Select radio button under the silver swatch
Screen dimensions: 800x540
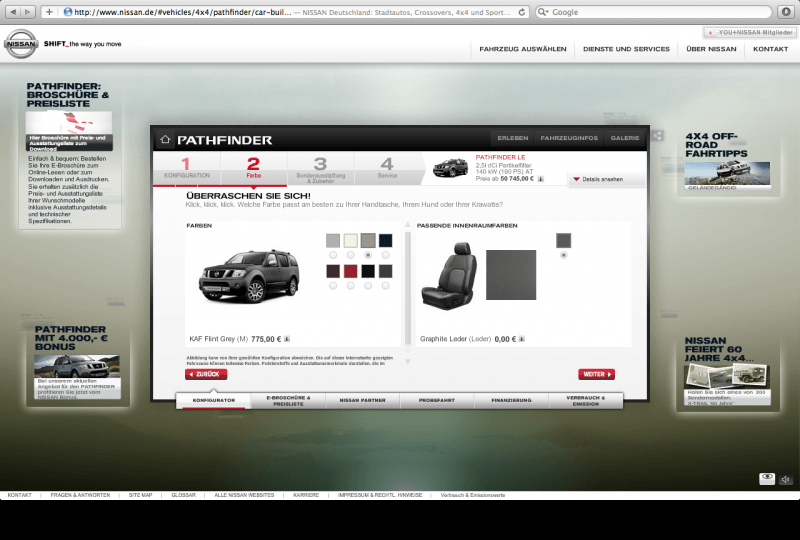click(333, 255)
